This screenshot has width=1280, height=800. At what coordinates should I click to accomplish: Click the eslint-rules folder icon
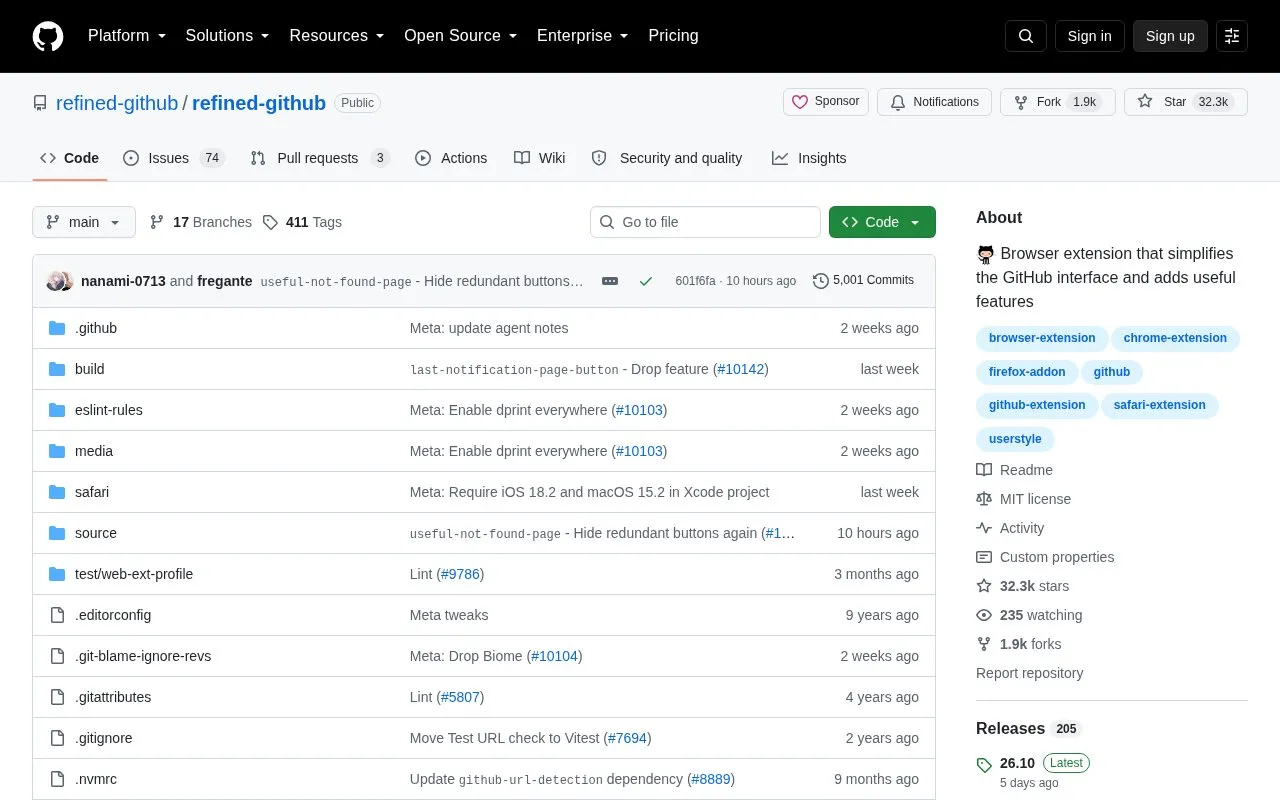(57, 410)
